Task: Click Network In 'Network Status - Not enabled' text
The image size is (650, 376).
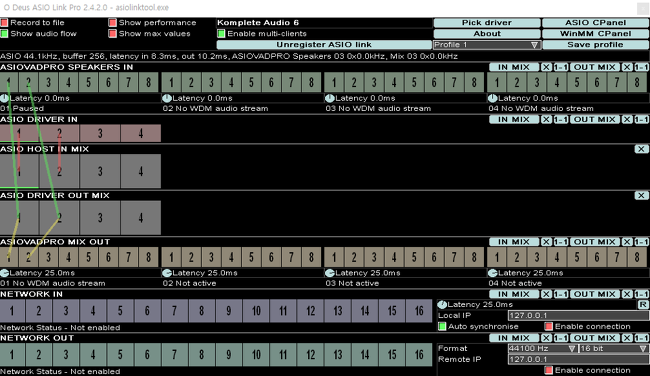Action: [60, 327]
